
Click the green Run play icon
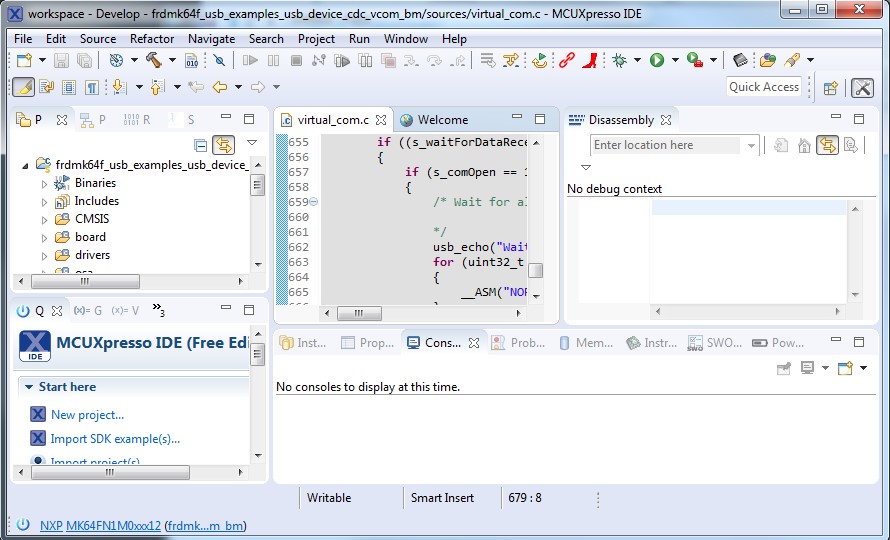click(x=657, y=60)
